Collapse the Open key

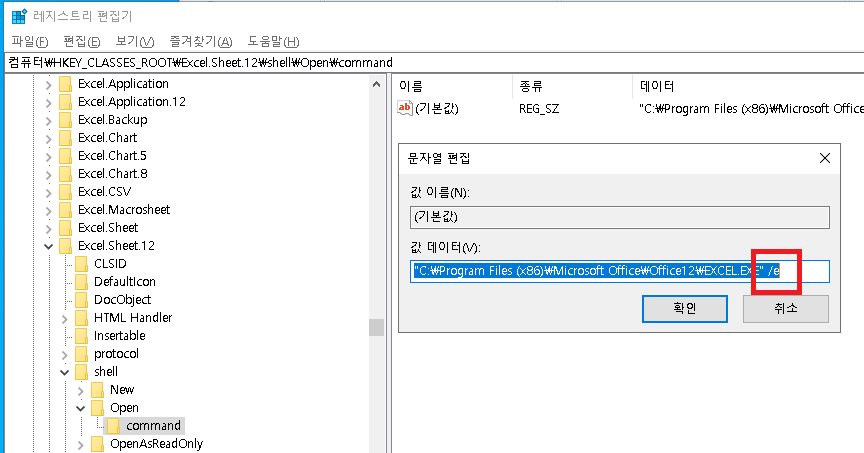[x=80, y=408]
